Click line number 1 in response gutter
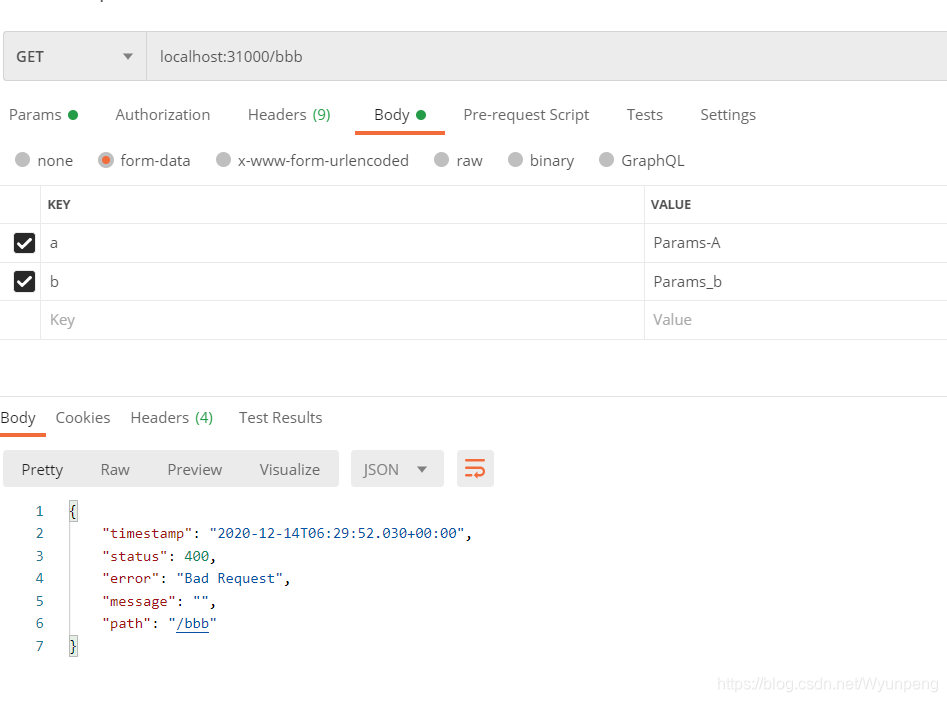This screenshot has width=947, height=702. 39,512
